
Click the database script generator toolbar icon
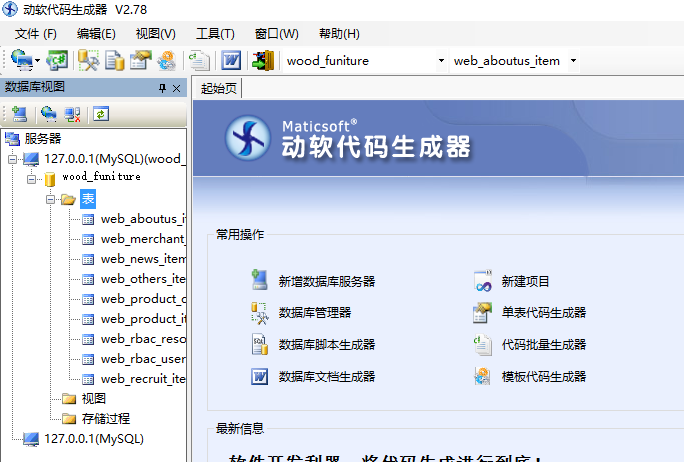pos(114,60)
